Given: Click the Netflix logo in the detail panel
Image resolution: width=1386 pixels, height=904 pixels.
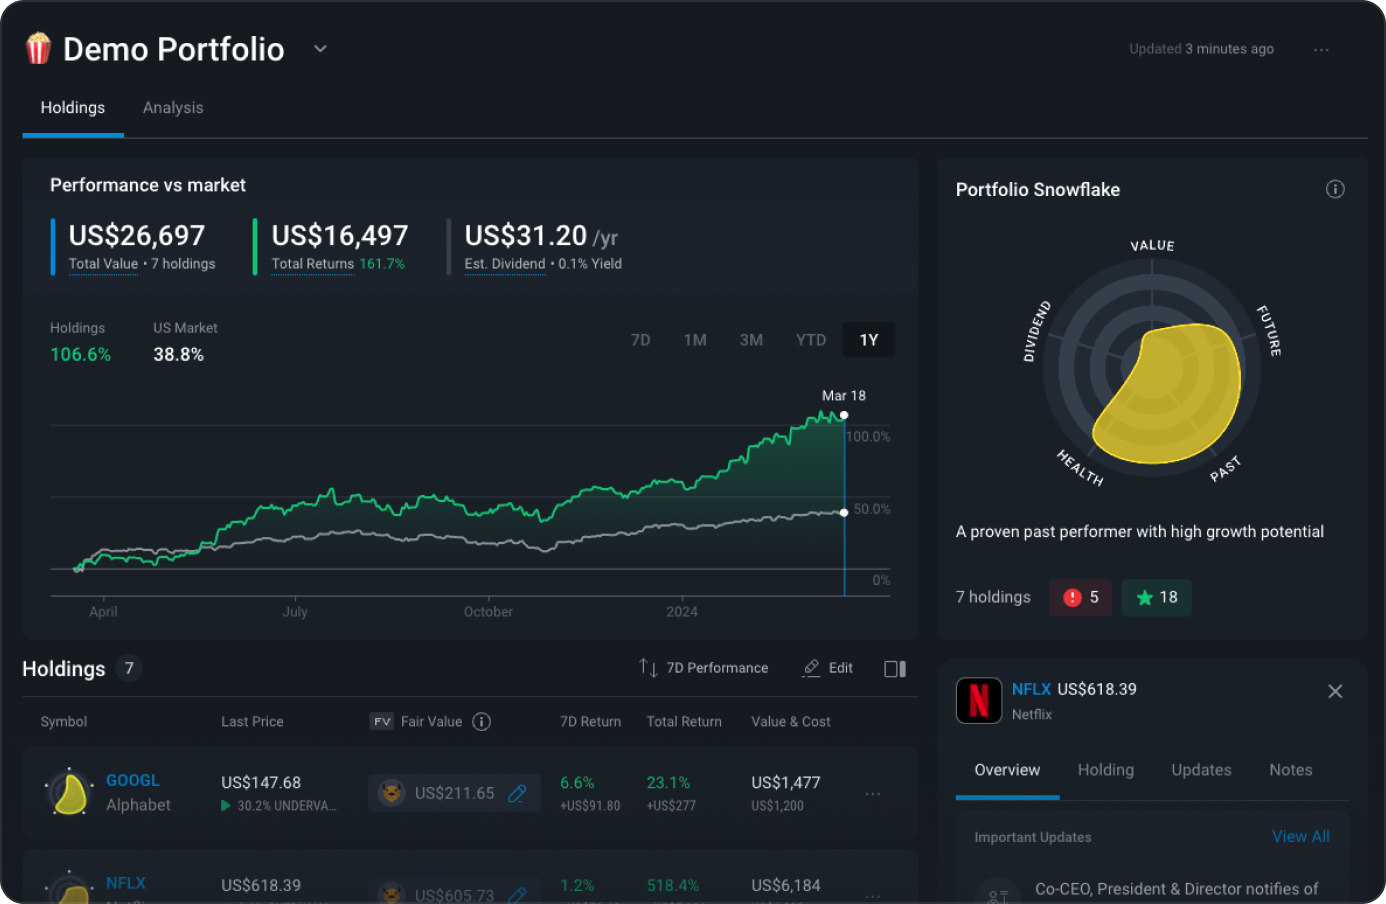Looking at the screenshot, I should (978, 700).
